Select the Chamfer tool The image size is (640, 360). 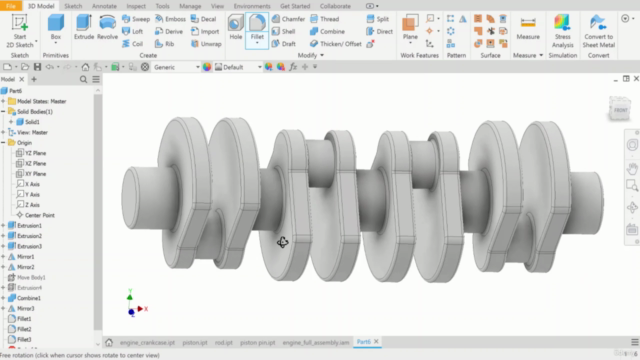288,19
